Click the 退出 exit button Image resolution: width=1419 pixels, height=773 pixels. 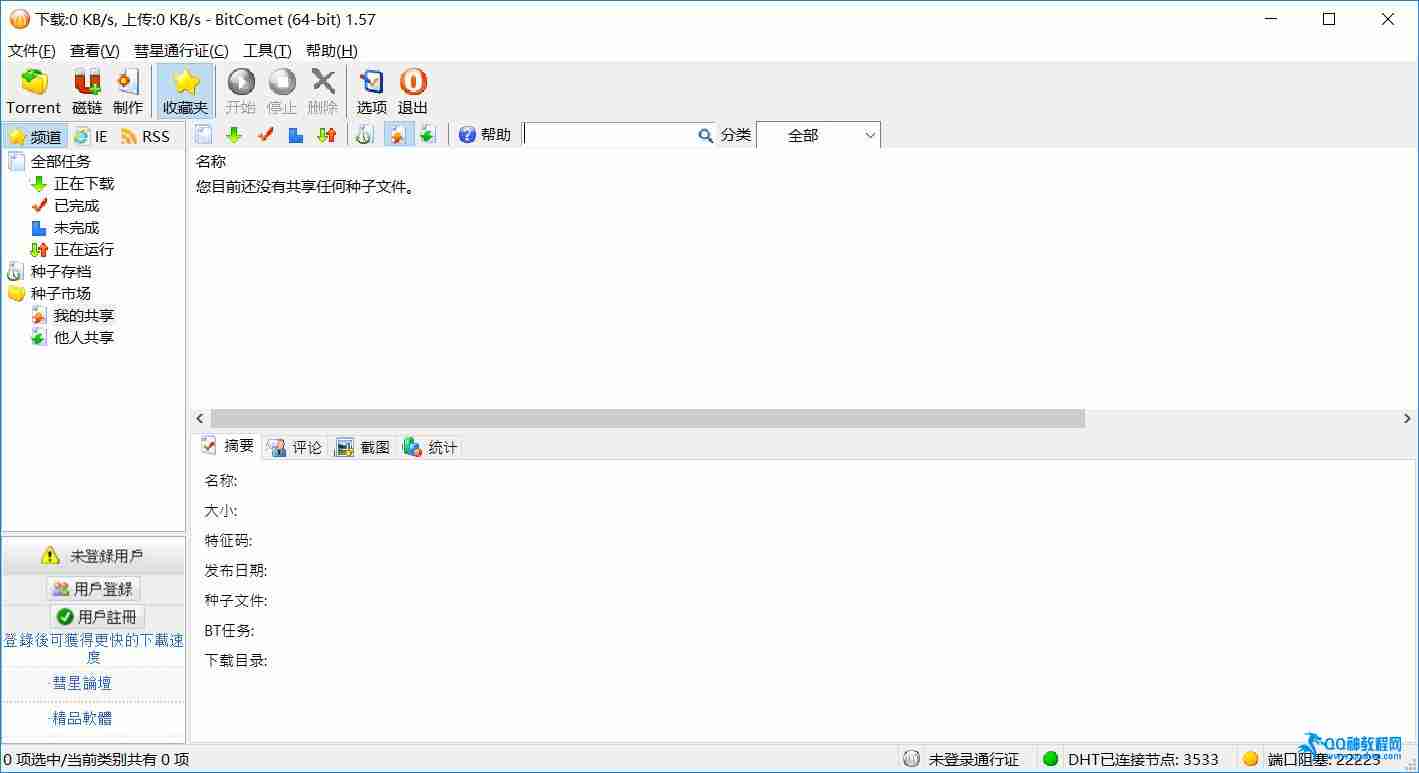[x=413, y=91]
